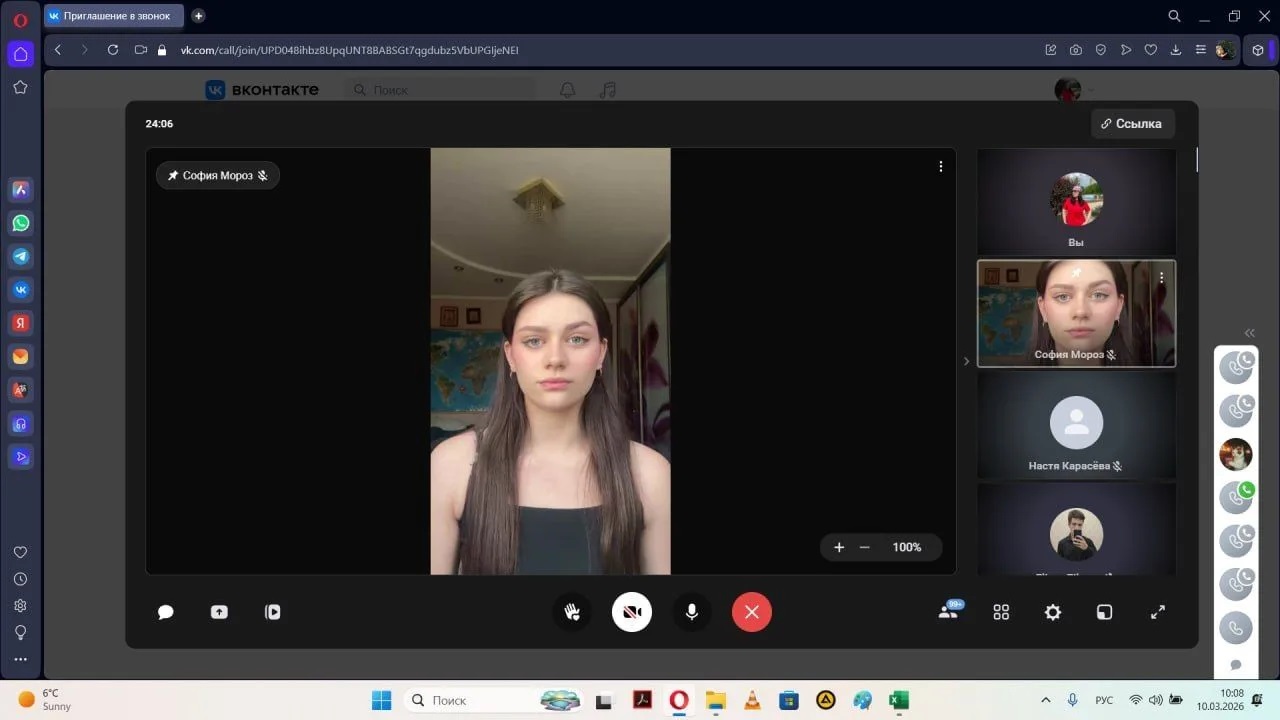Image resolution: width=1280 pixels, height=720 pixels.
Task: Raise your hand in the call
Action: 572,612
